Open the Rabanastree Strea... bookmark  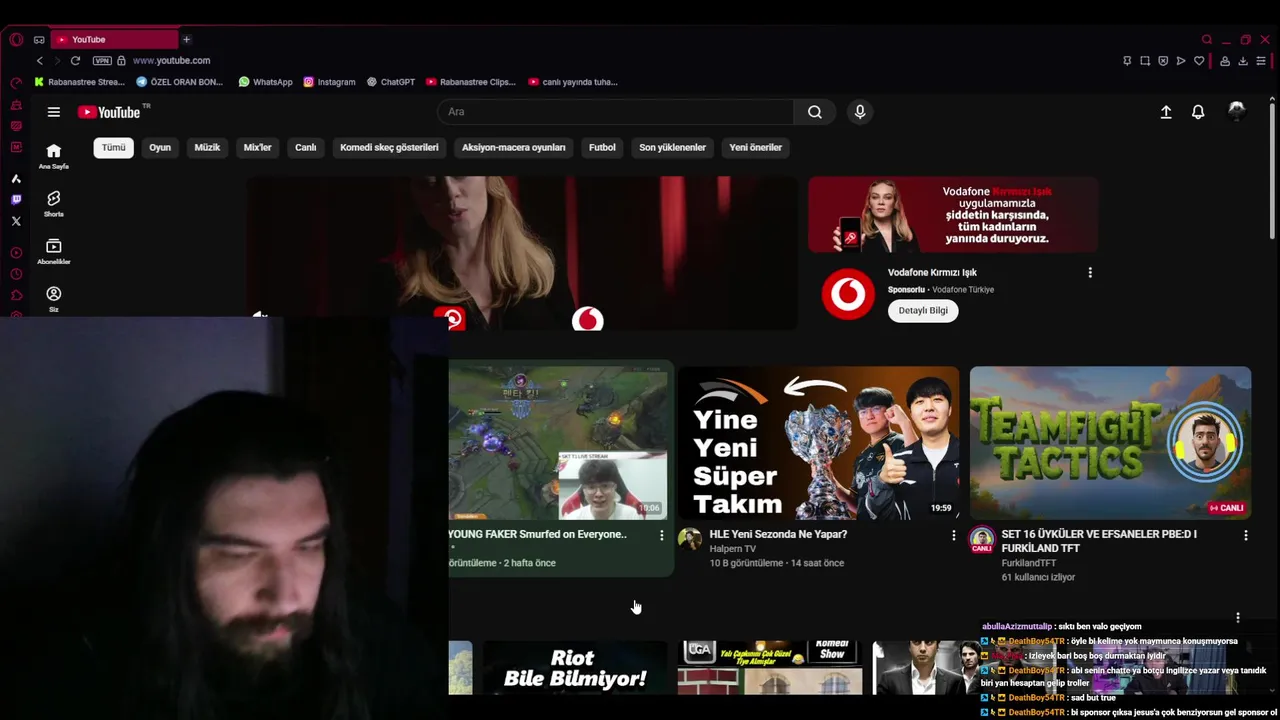point(79,82)
